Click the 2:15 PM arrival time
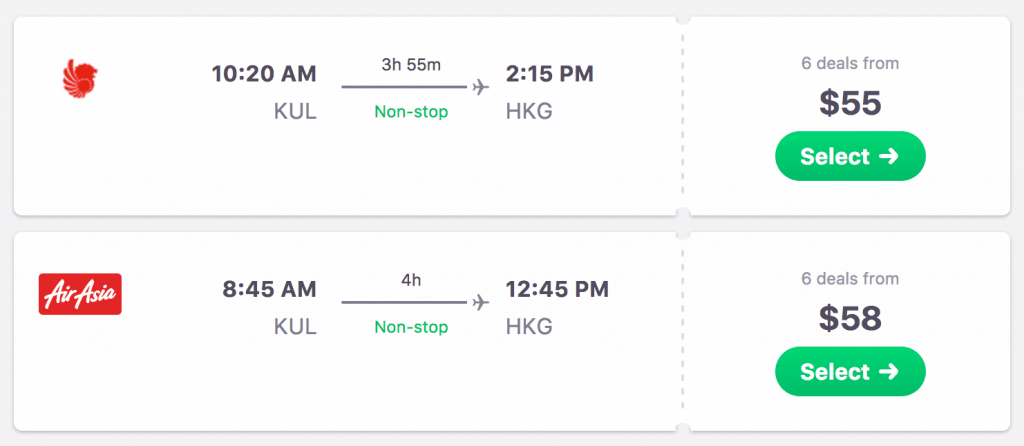1024x446 pixels. click(x=550, y=74)
